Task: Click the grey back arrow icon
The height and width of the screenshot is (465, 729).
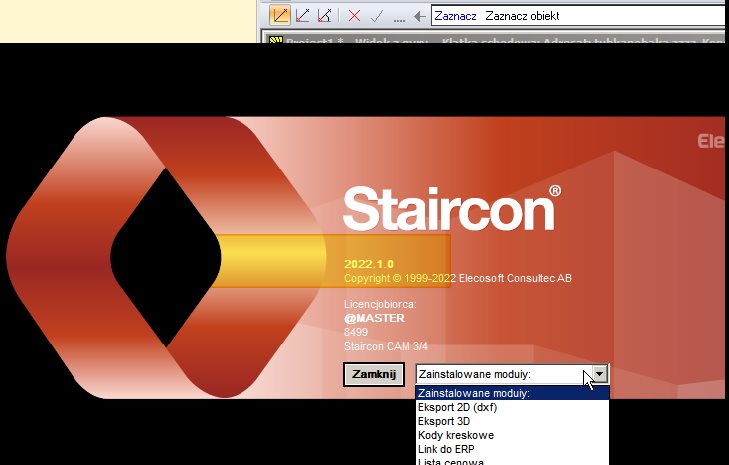Action: point(420,16)
